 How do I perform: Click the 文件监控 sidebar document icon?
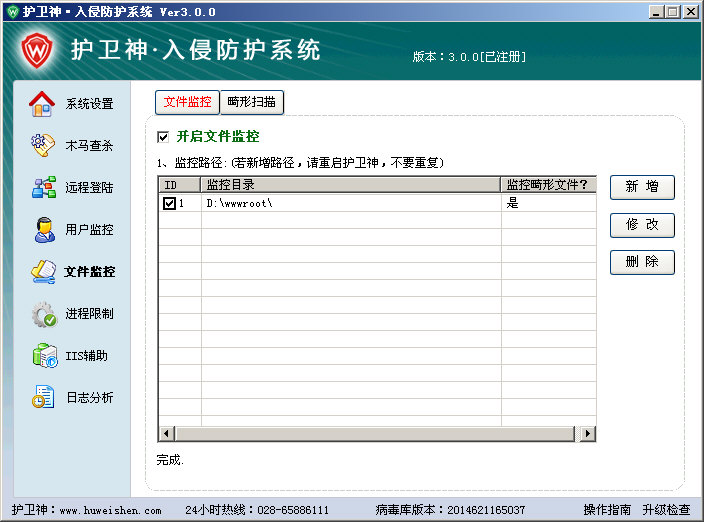(x=44, y=272)
